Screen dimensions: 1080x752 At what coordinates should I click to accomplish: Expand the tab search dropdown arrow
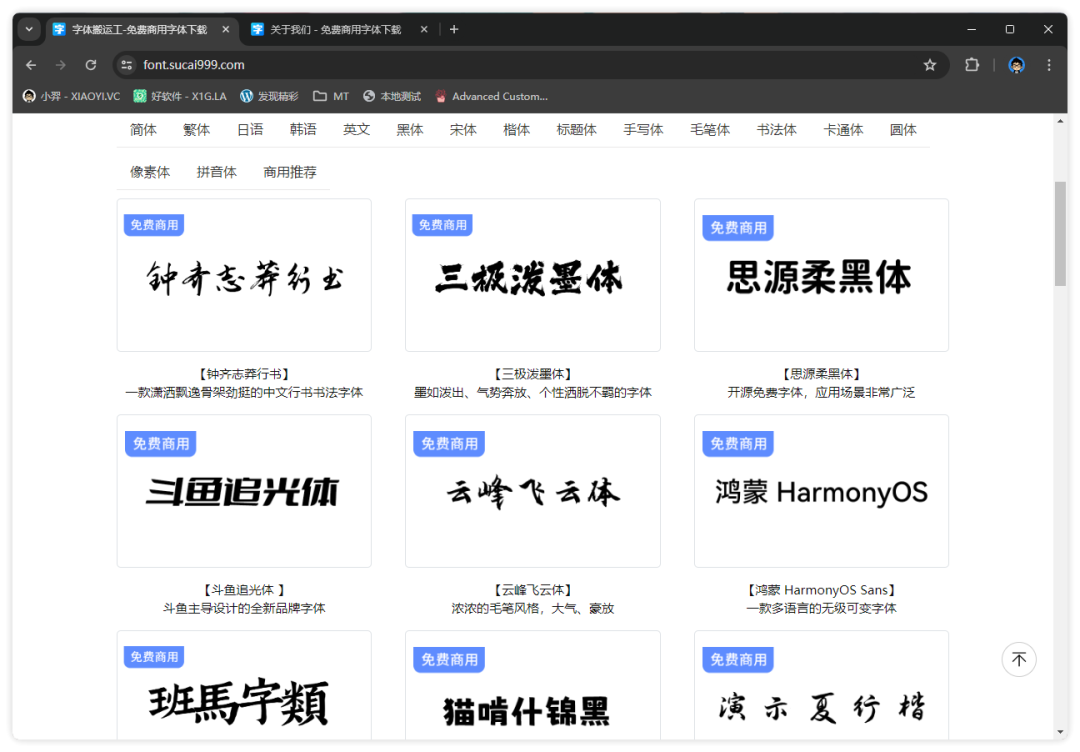29,30
